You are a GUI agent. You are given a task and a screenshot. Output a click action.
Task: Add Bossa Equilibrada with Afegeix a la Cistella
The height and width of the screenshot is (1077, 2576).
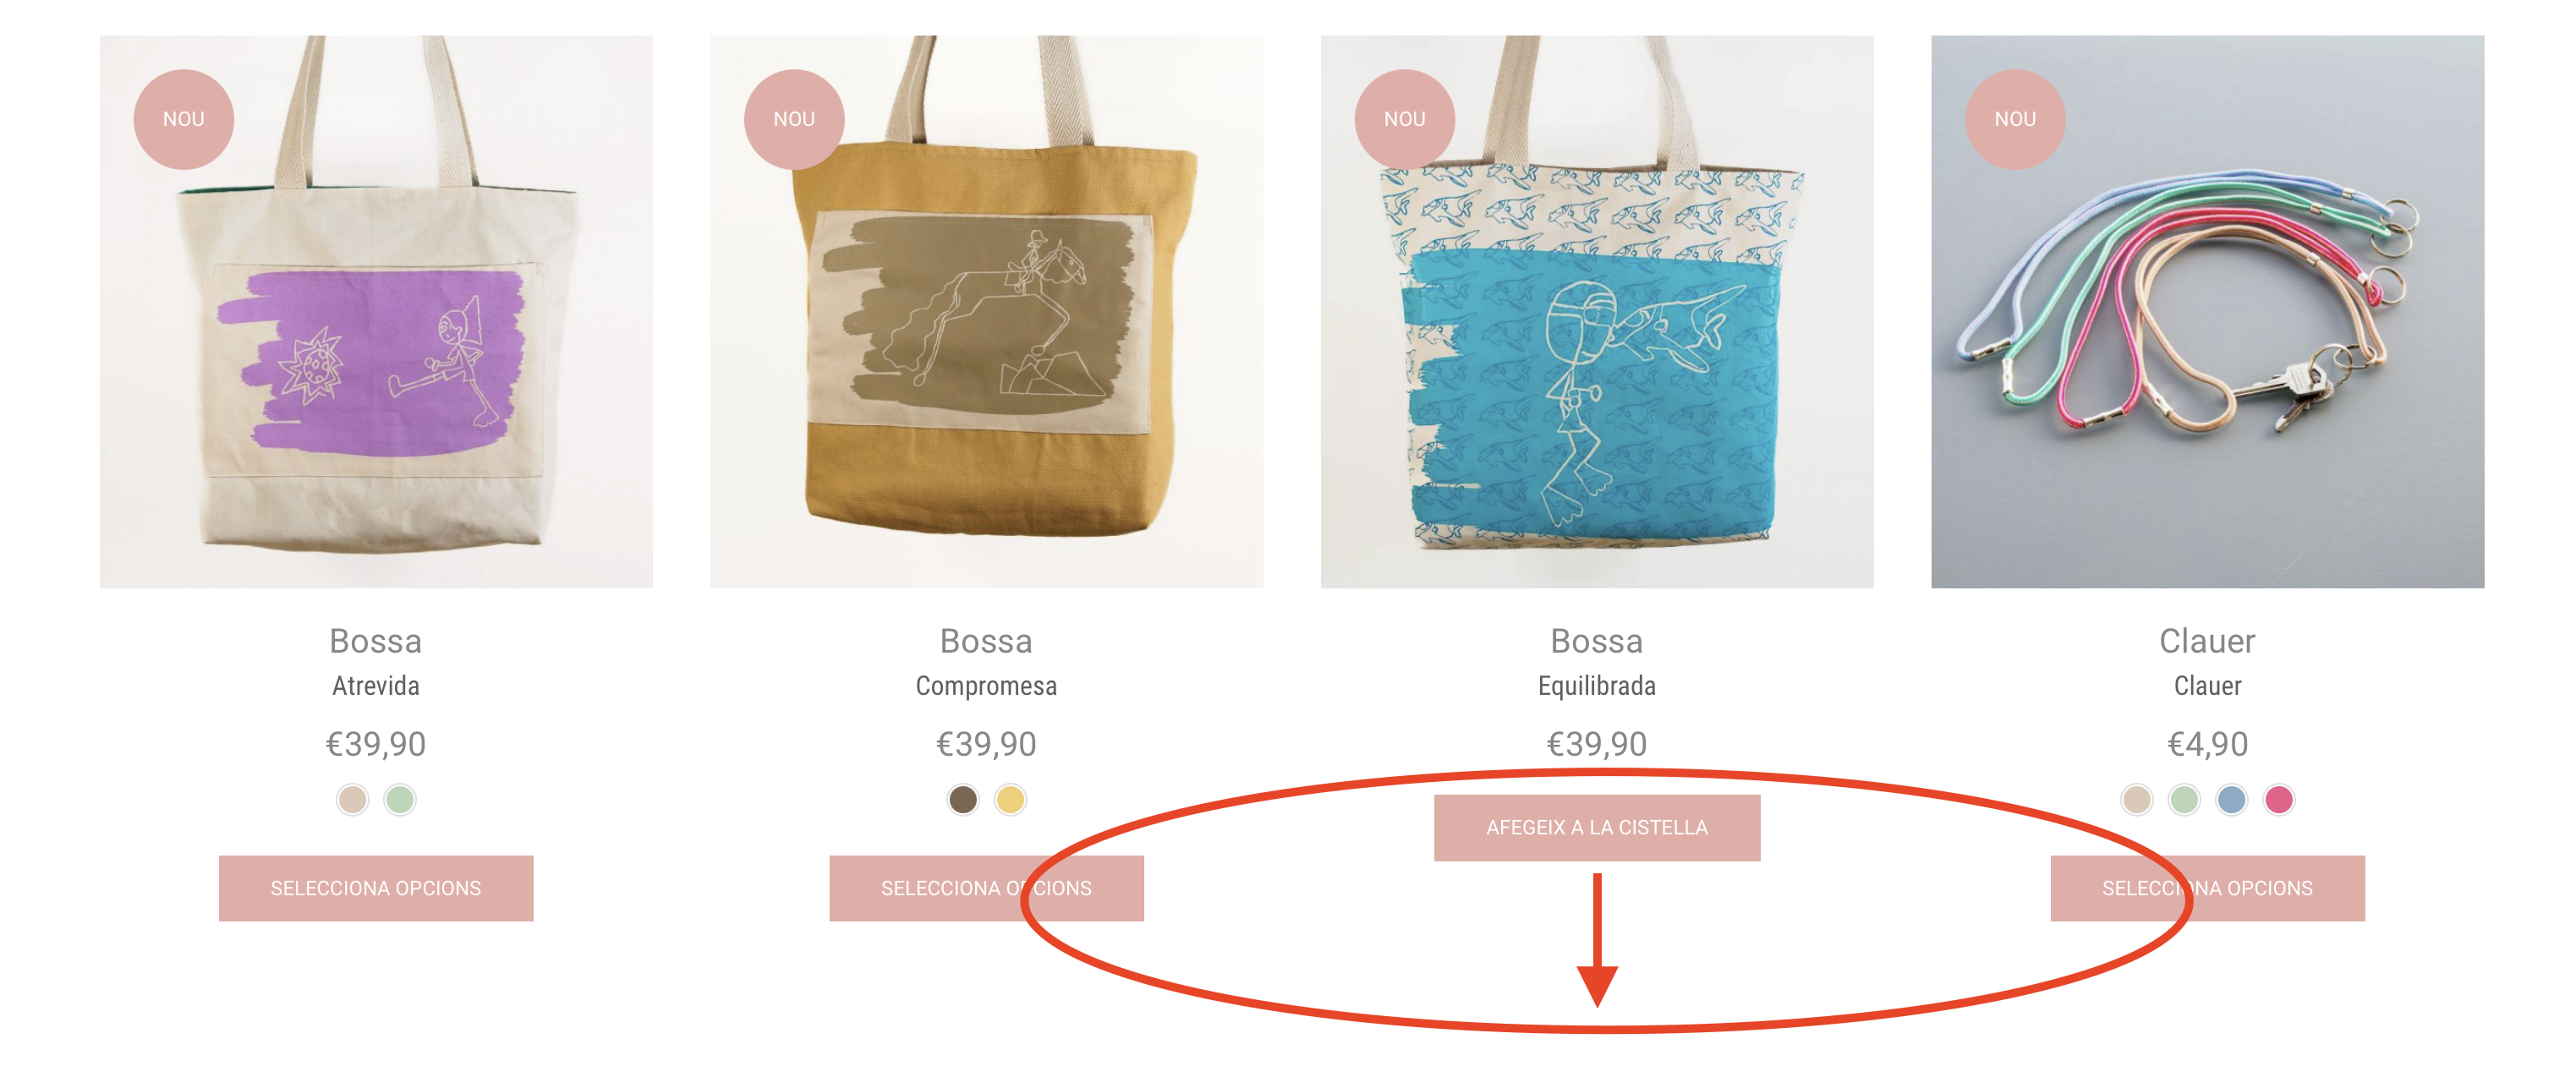pos(1597,828)
